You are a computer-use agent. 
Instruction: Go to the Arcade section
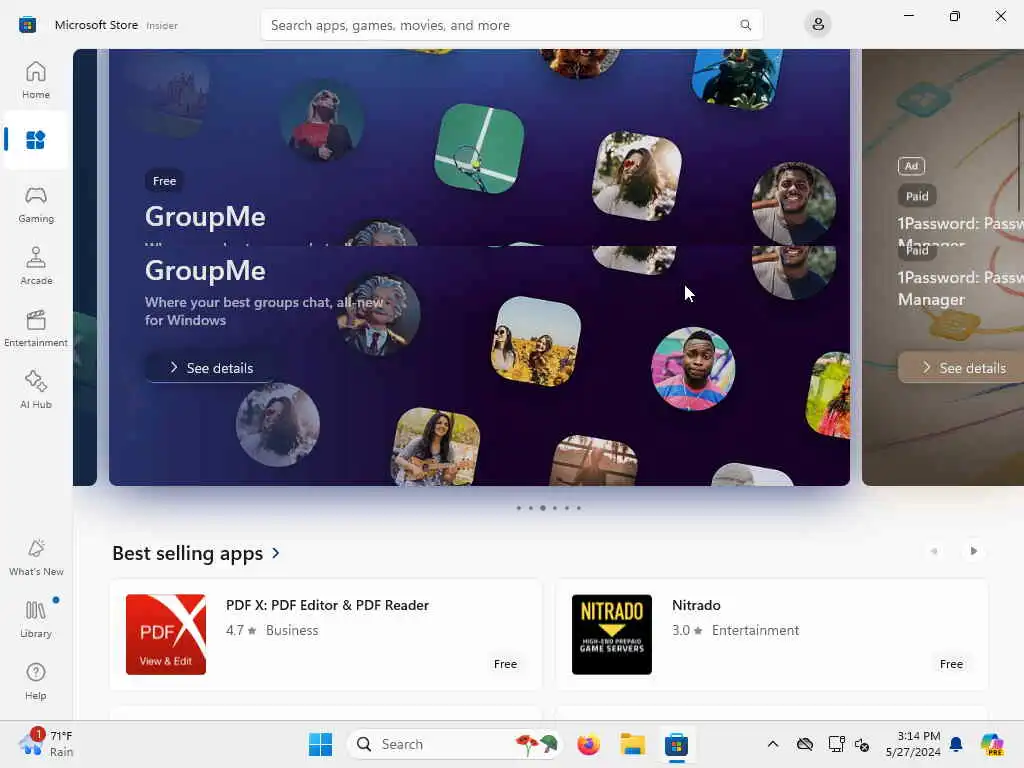click(35, 266)
